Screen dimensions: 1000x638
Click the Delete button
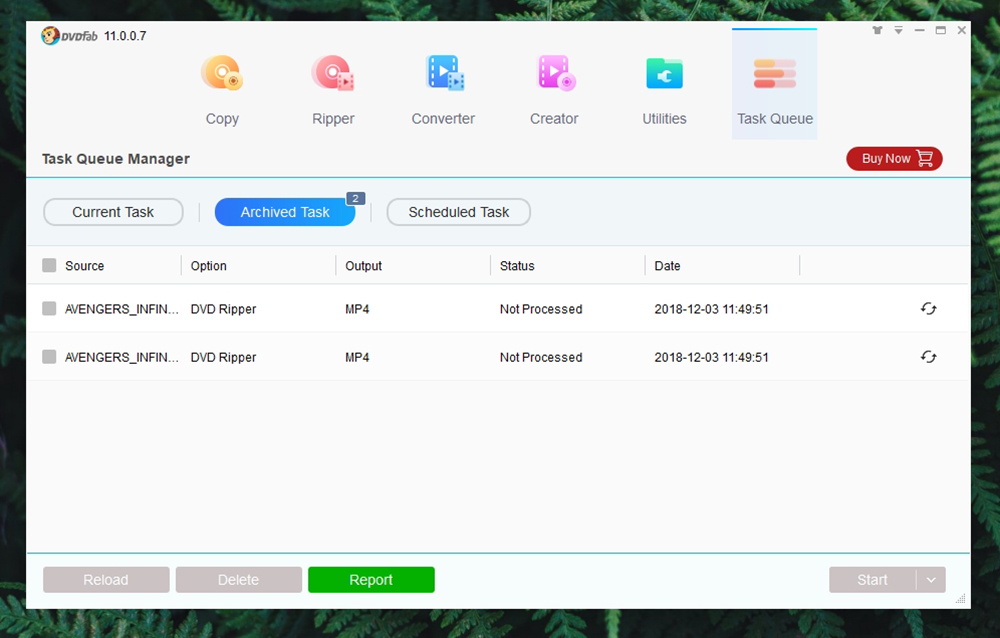(x=239, y=580)
